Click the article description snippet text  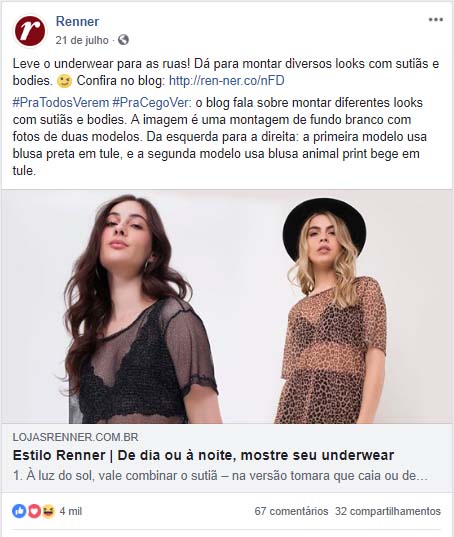click(220, 476)
